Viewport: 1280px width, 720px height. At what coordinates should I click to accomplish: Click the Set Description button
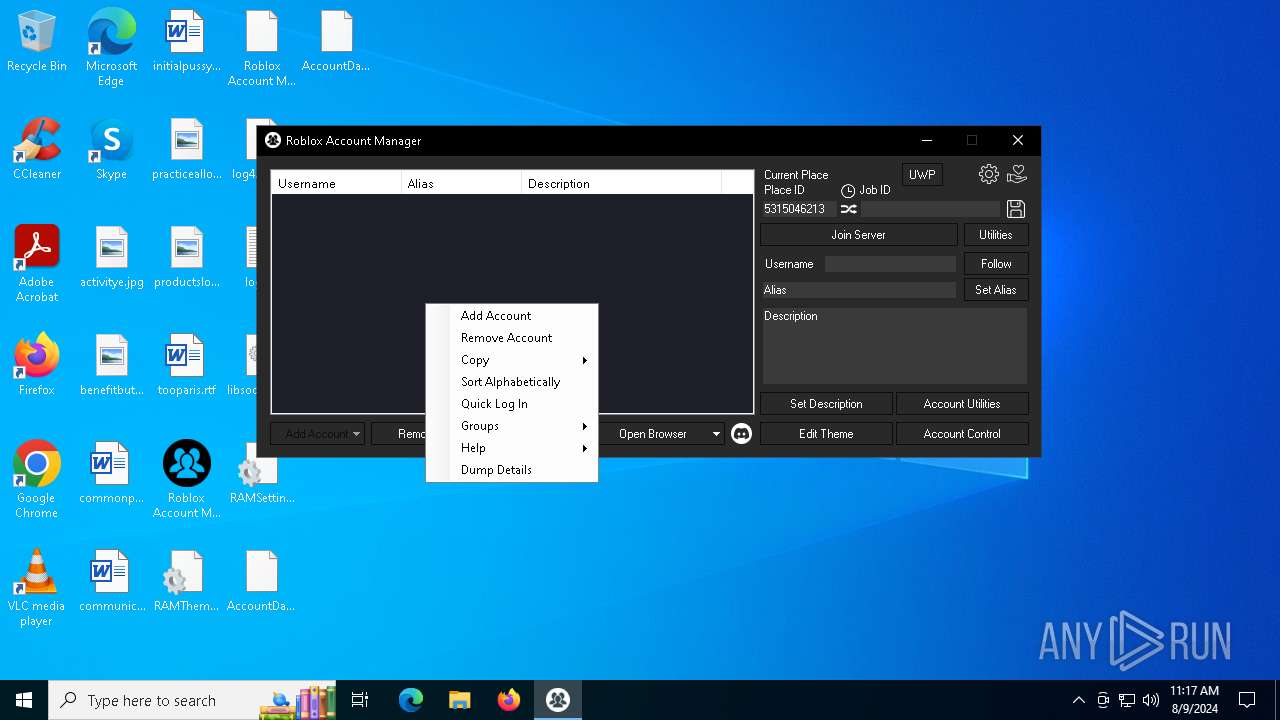coord(826,404)
